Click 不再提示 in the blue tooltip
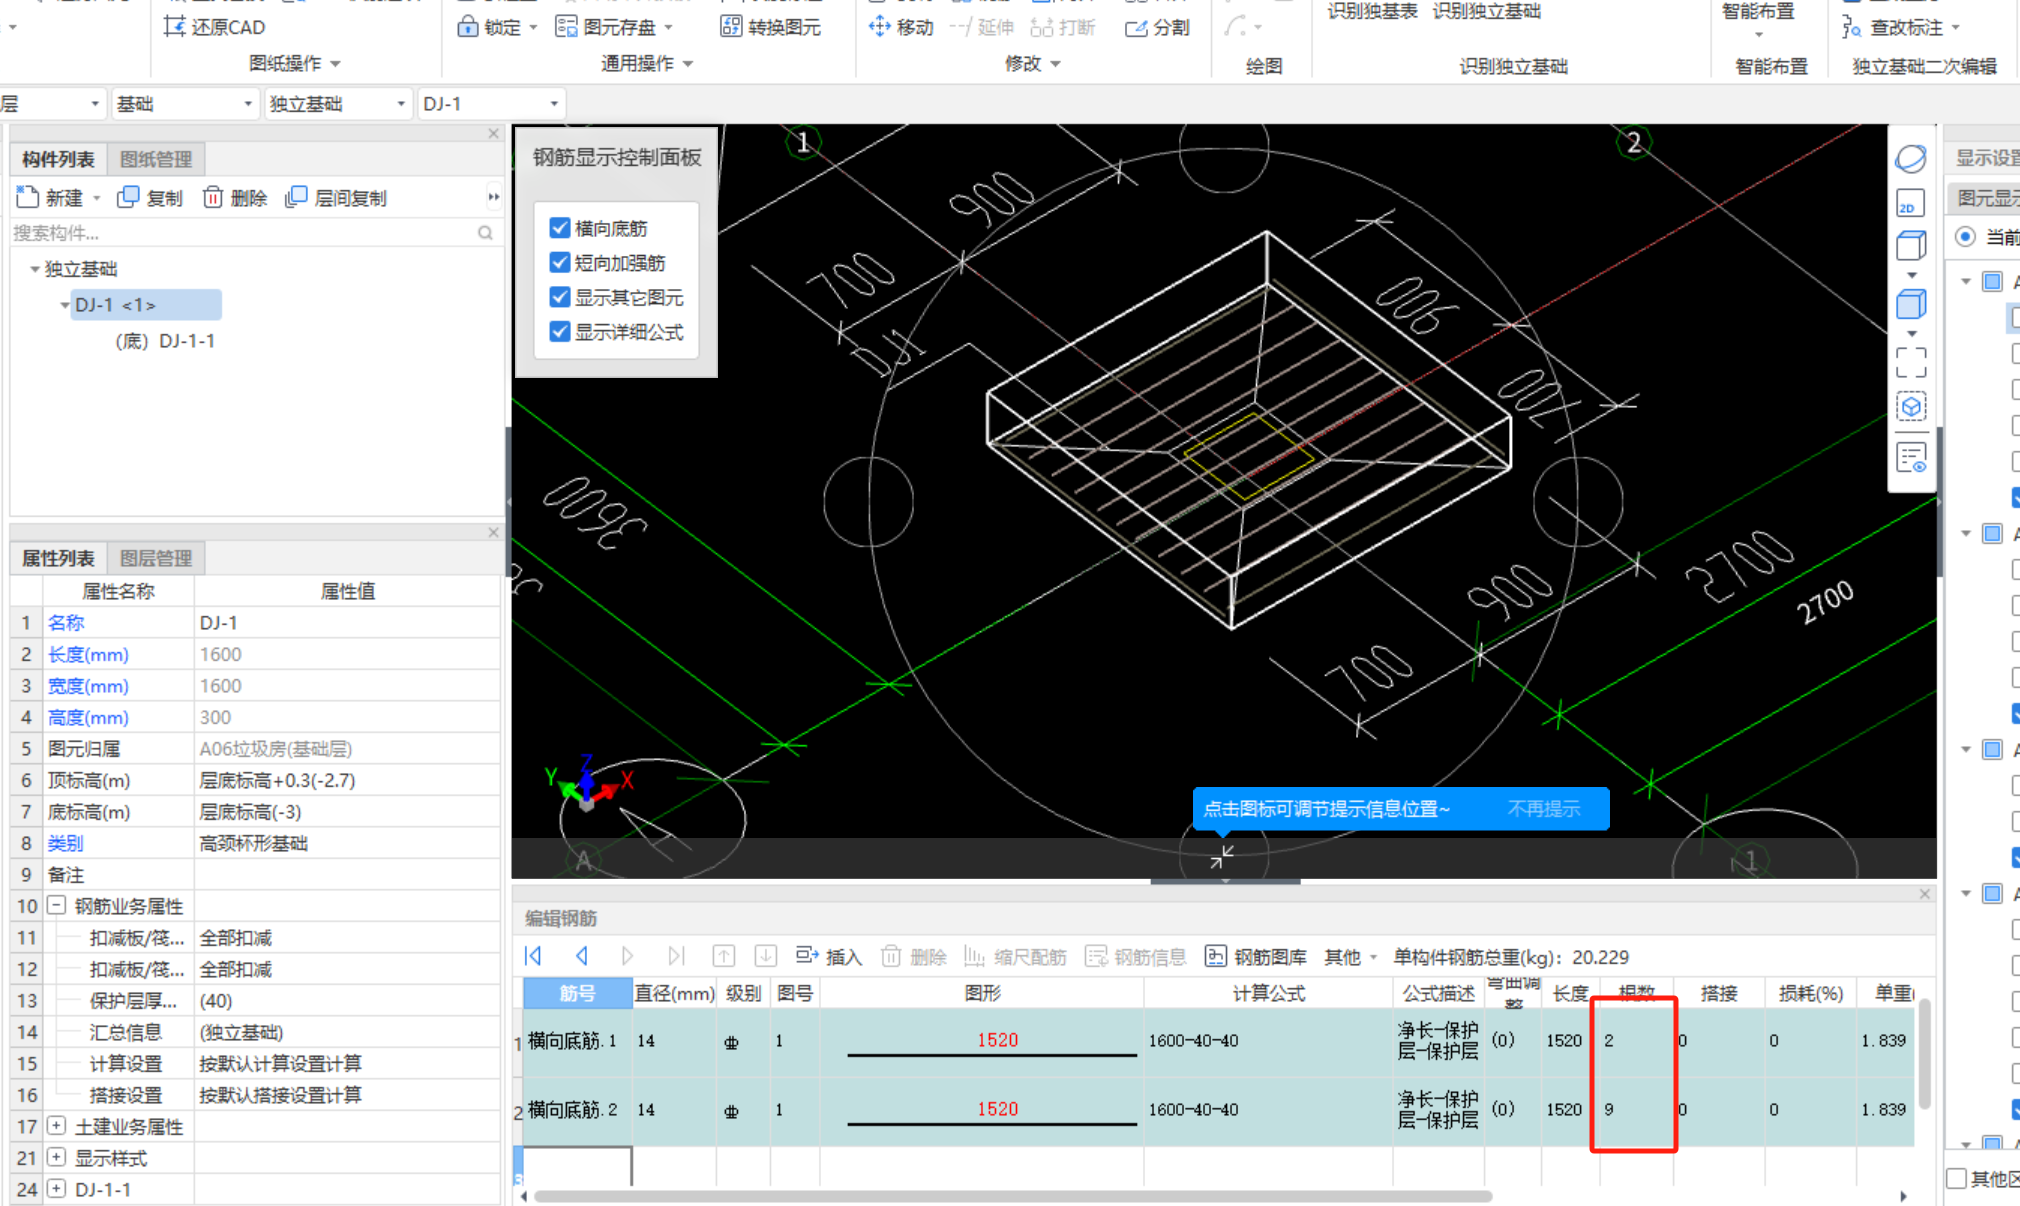The image size is (2020, 1206). coord(1544,808)
